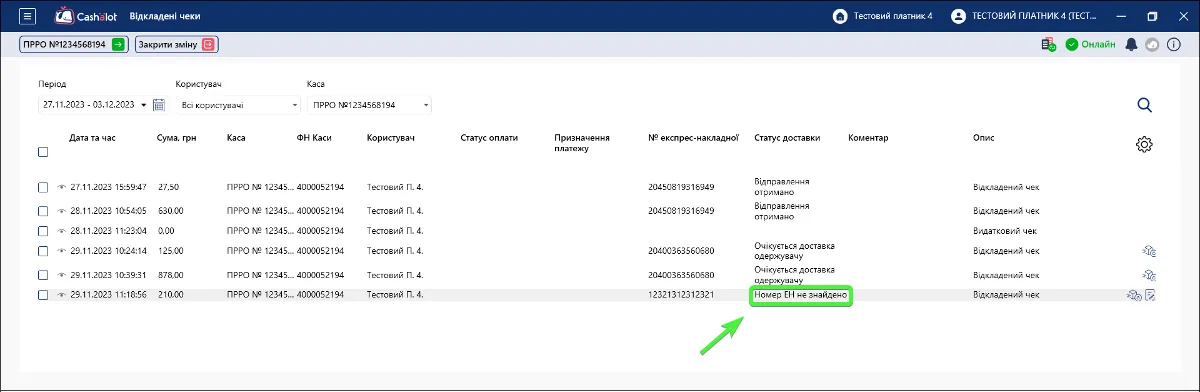Open the notifications bell
Viewport: 1200px width, 392px height.
[1132, 45]
